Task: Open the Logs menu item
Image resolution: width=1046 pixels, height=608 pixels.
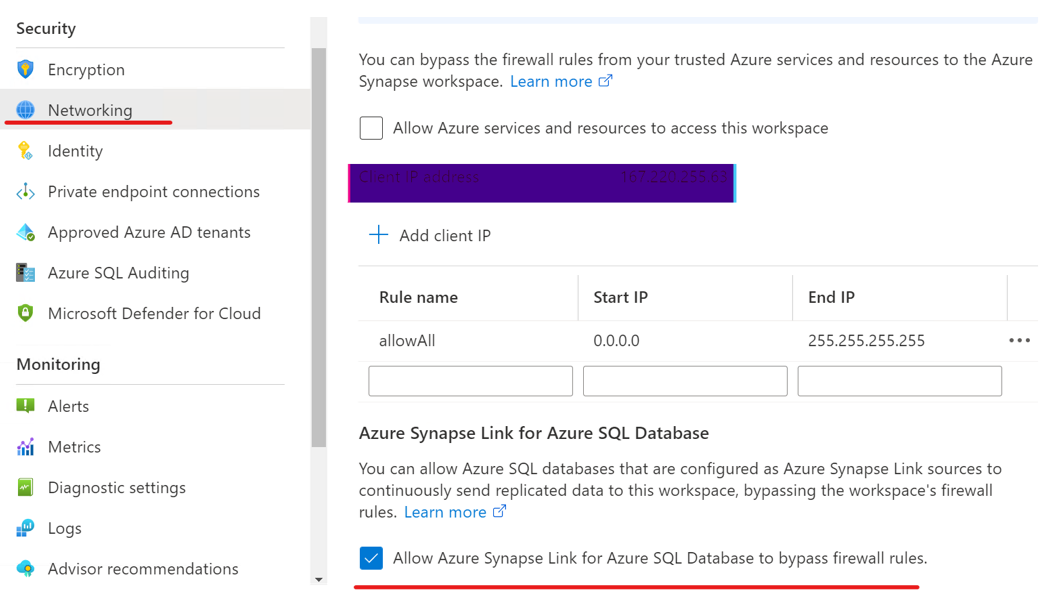Action: [65, 529]
